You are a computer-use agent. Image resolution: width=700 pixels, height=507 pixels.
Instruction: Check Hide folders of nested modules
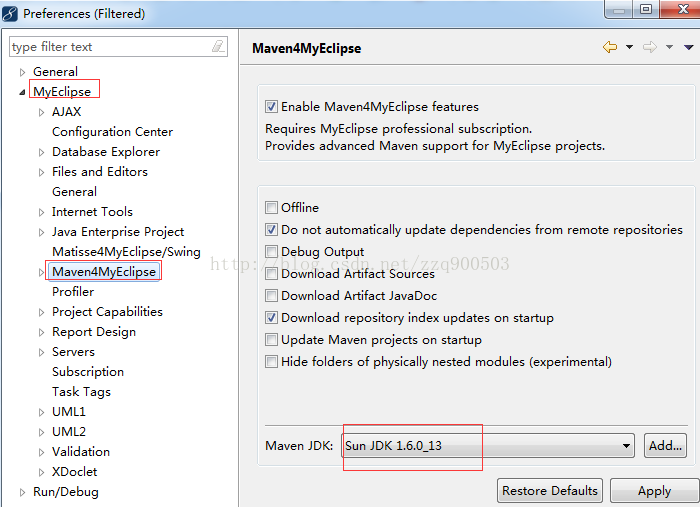click(271, 362)
